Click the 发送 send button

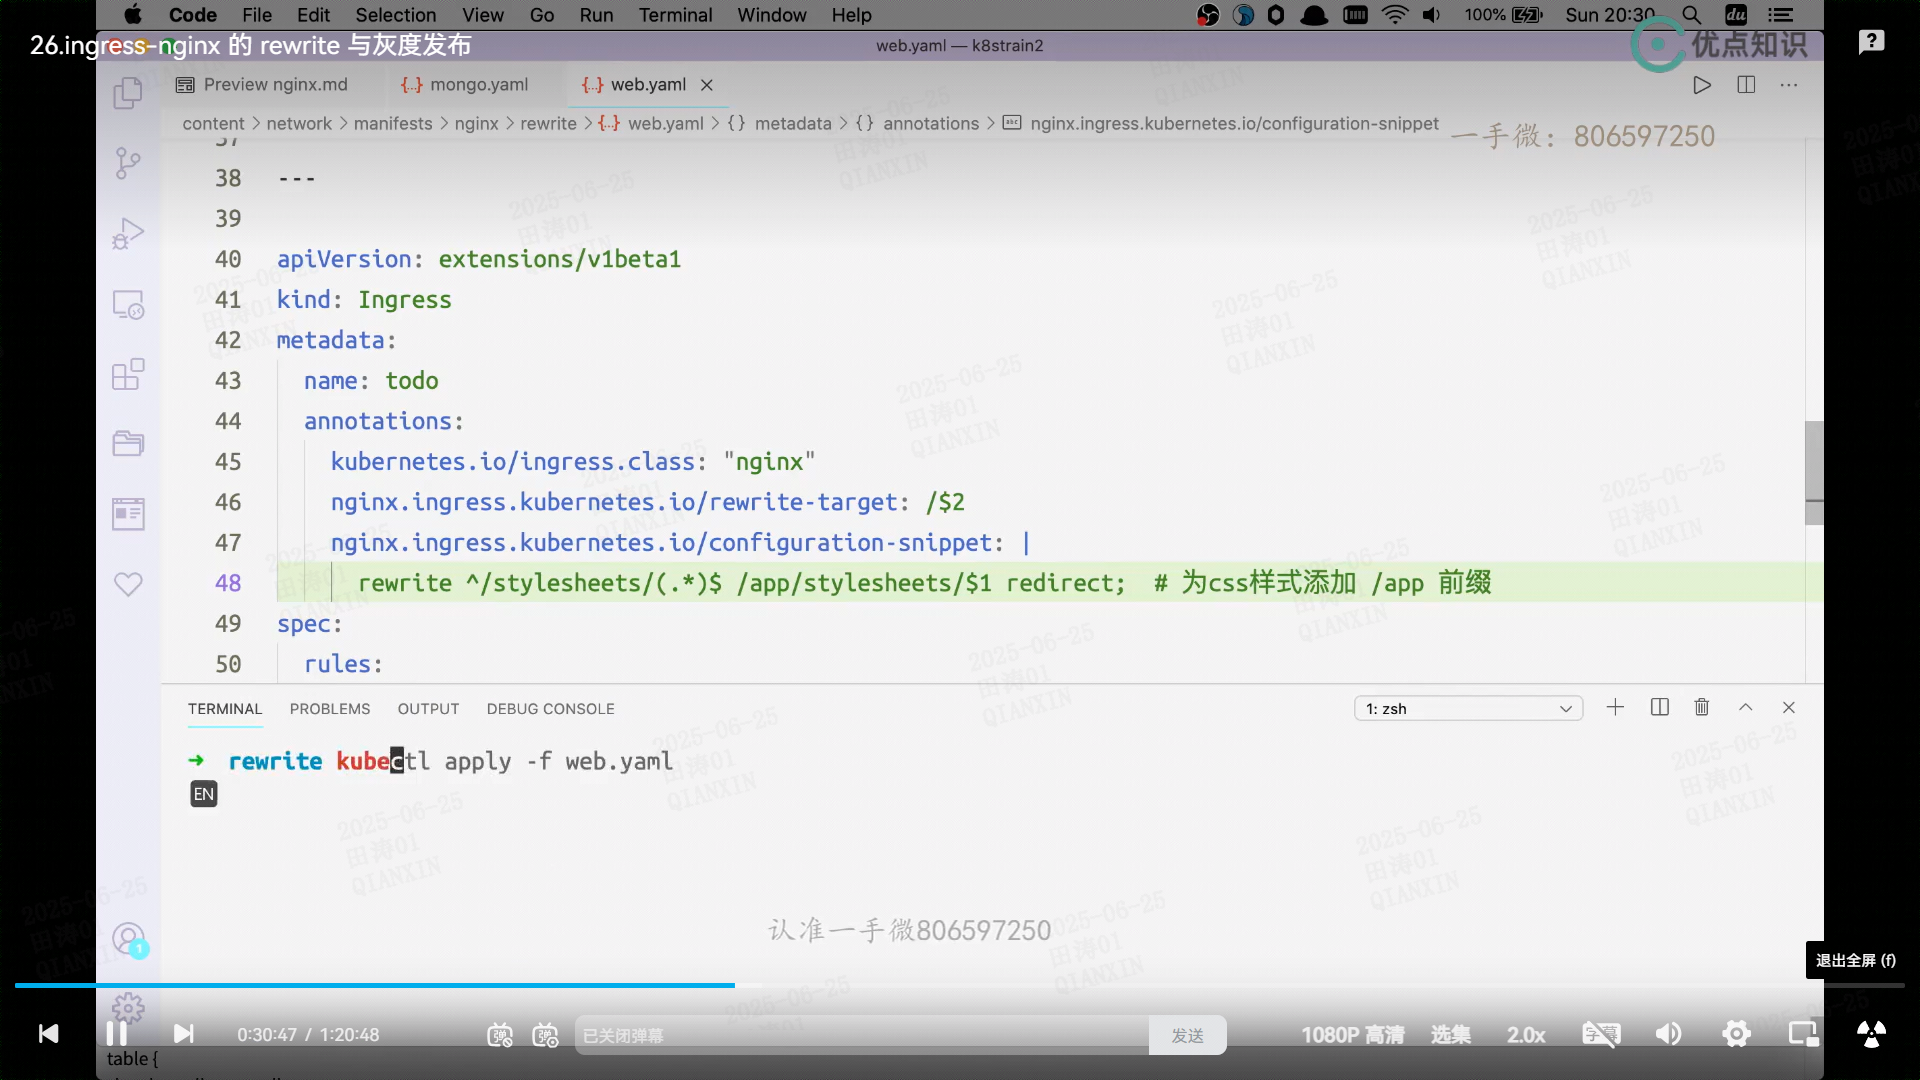click(x=1187, y=1035)
